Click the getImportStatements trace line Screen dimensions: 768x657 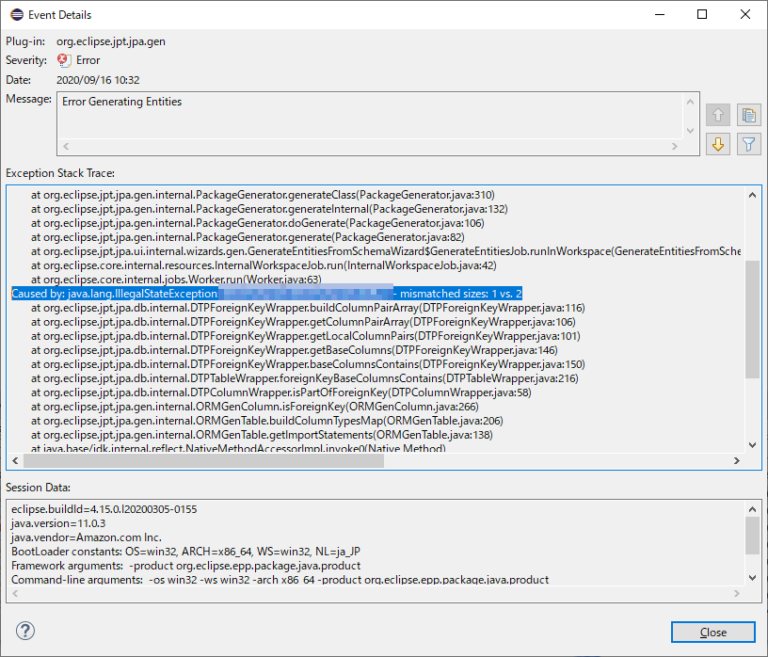(262, 435)
